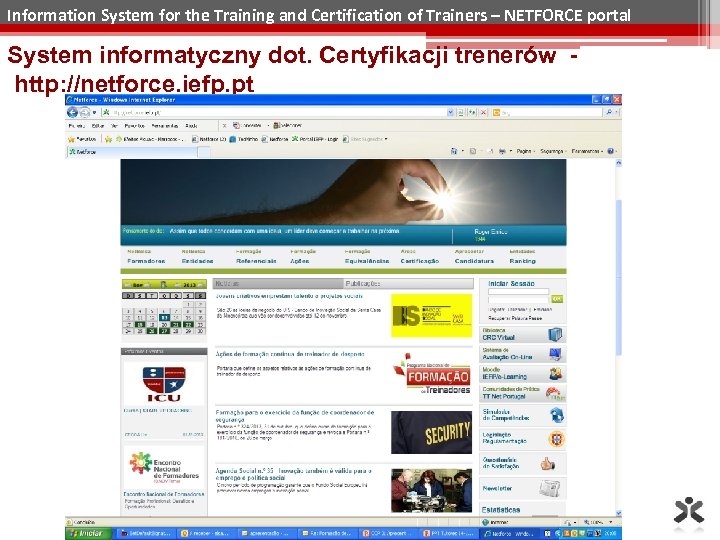
Task: Click the browser Back arrow button
Action: (72, 112)
